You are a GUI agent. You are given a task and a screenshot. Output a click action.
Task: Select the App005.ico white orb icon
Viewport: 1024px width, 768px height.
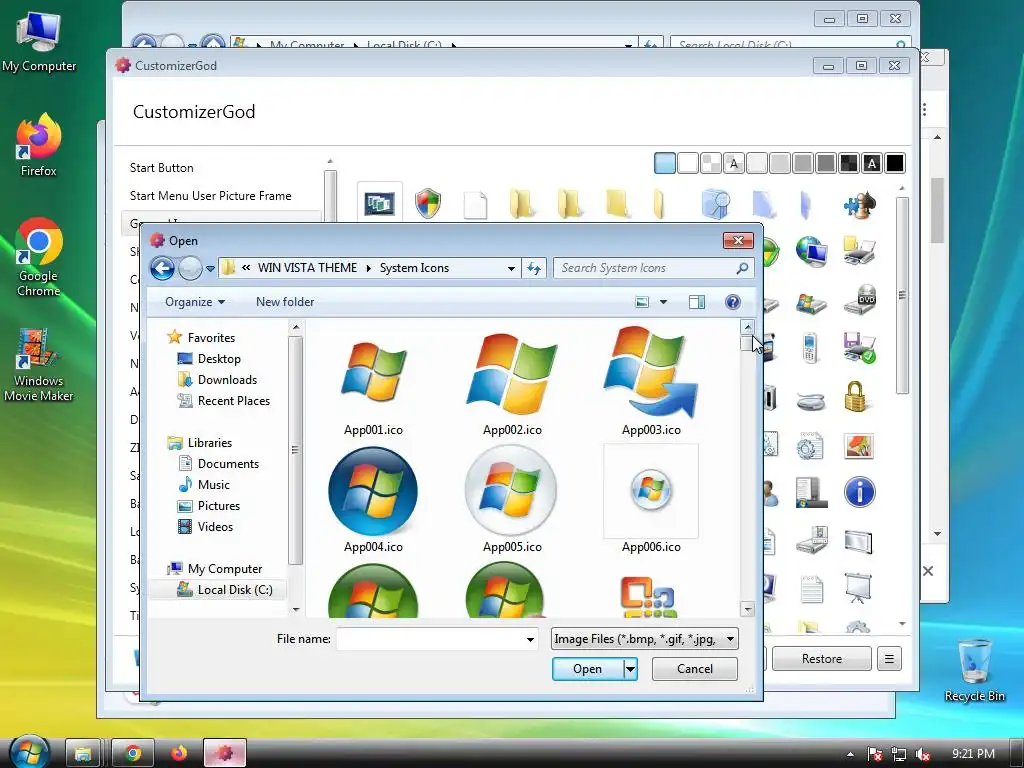point(511,491)
